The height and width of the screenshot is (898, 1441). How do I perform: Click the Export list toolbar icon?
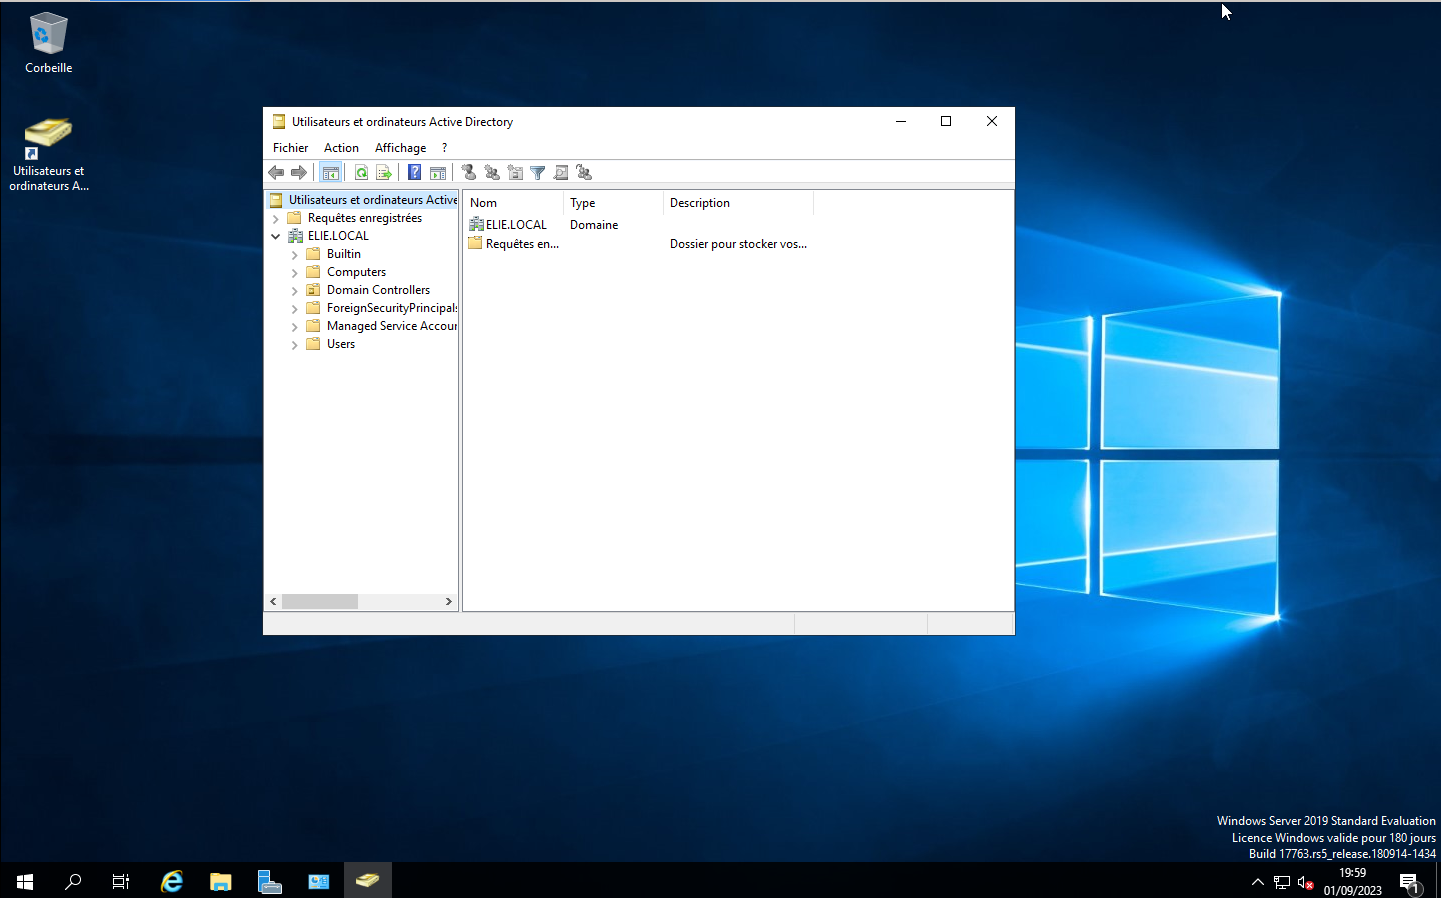click(384, 173)
